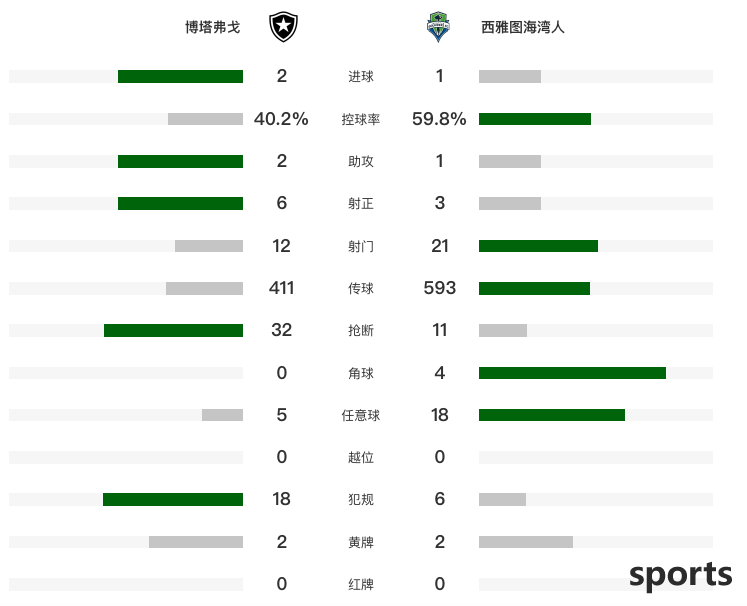Click Seattle's green 射门 bar
747x606 pixels.
538,246
